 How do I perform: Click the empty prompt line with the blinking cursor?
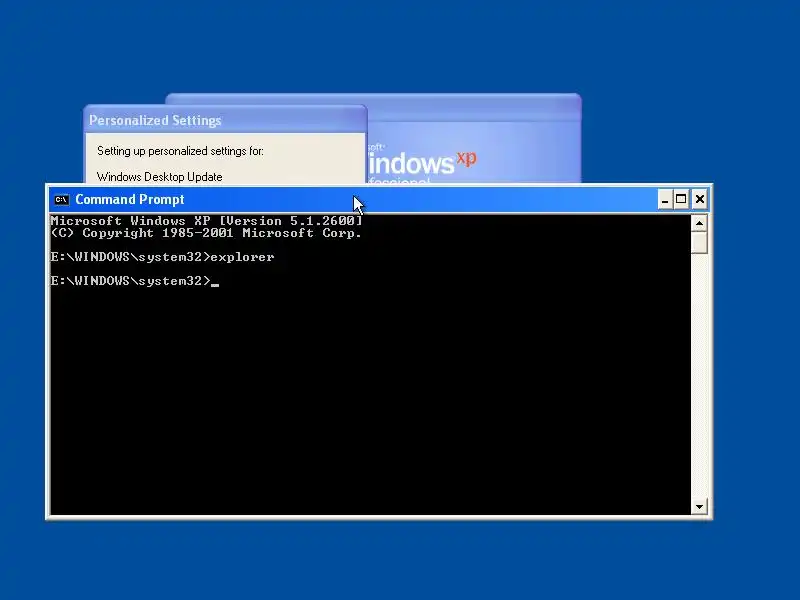coord(135,281)
